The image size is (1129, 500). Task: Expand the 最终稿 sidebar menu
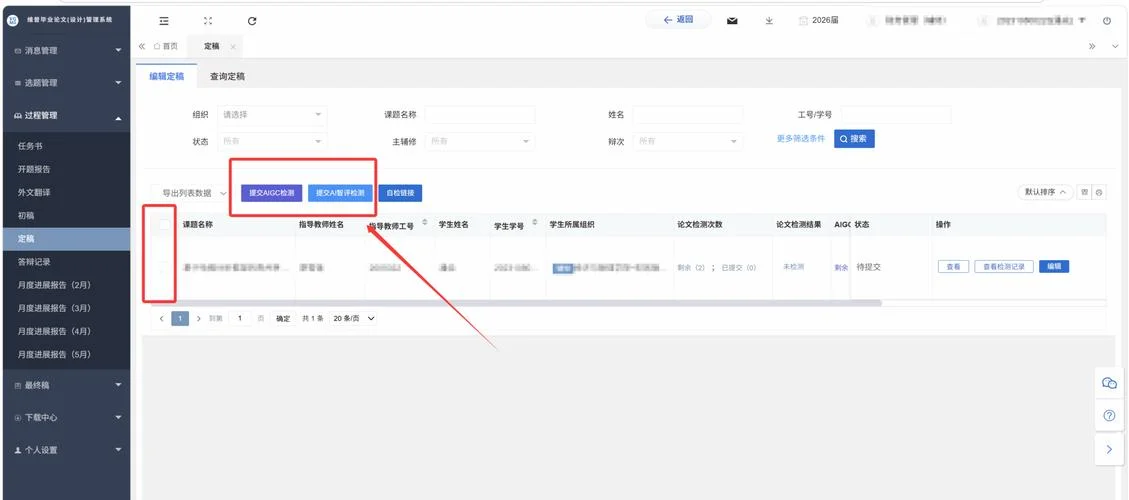tap(66, 385)
